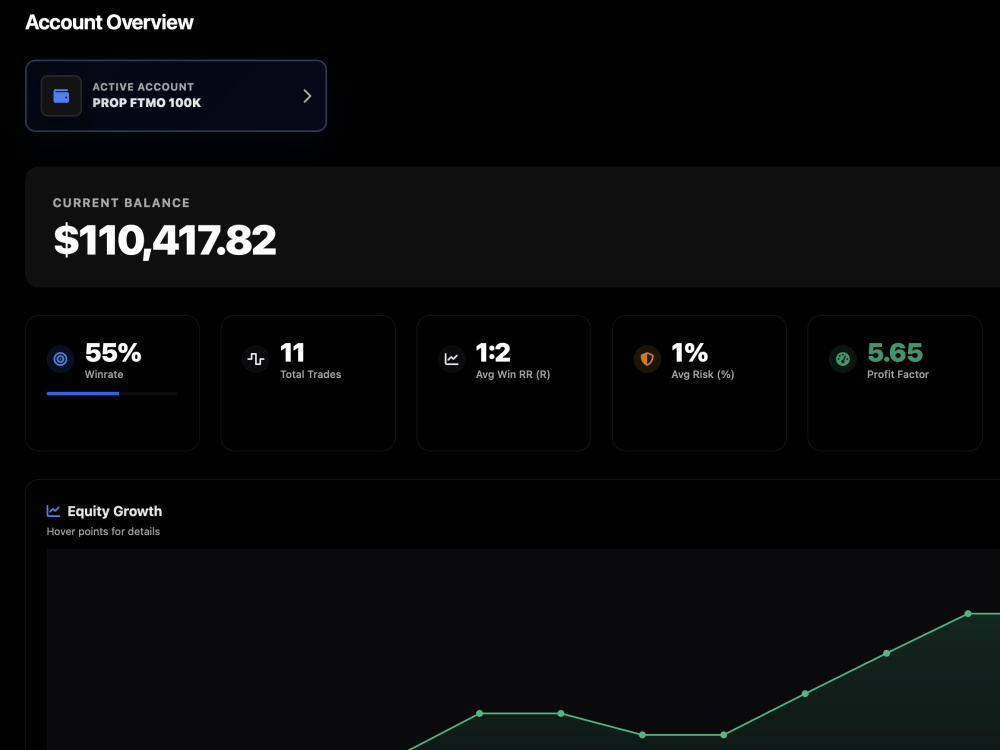Click the 1% average risk value

pos(689,353)
